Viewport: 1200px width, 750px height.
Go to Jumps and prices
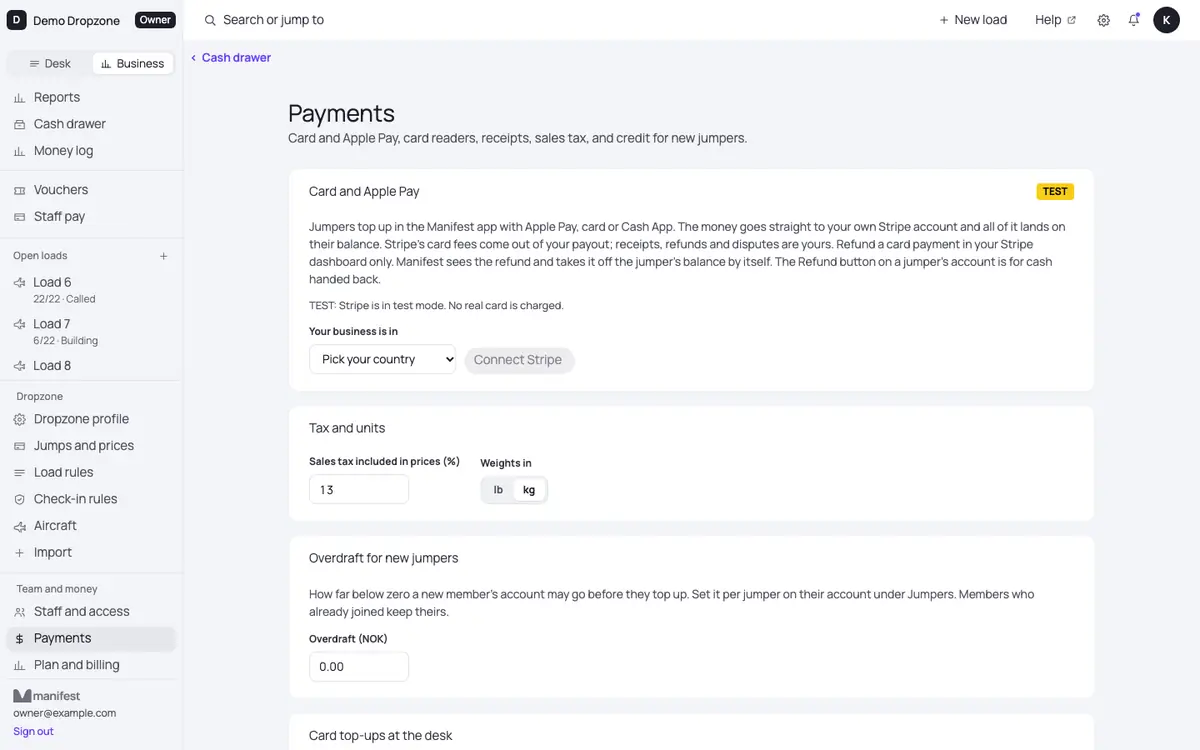(91, 446)
